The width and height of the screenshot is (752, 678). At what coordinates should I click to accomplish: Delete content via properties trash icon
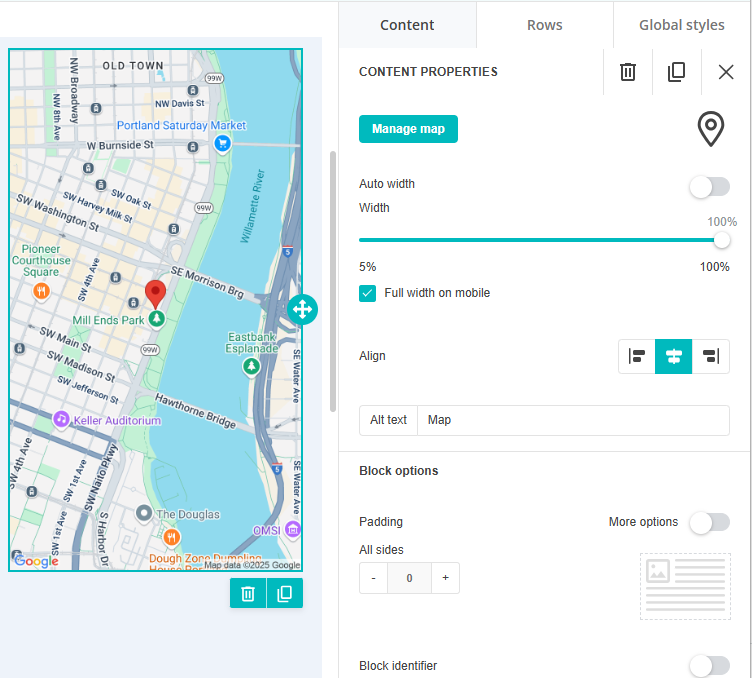click(628, 72)
